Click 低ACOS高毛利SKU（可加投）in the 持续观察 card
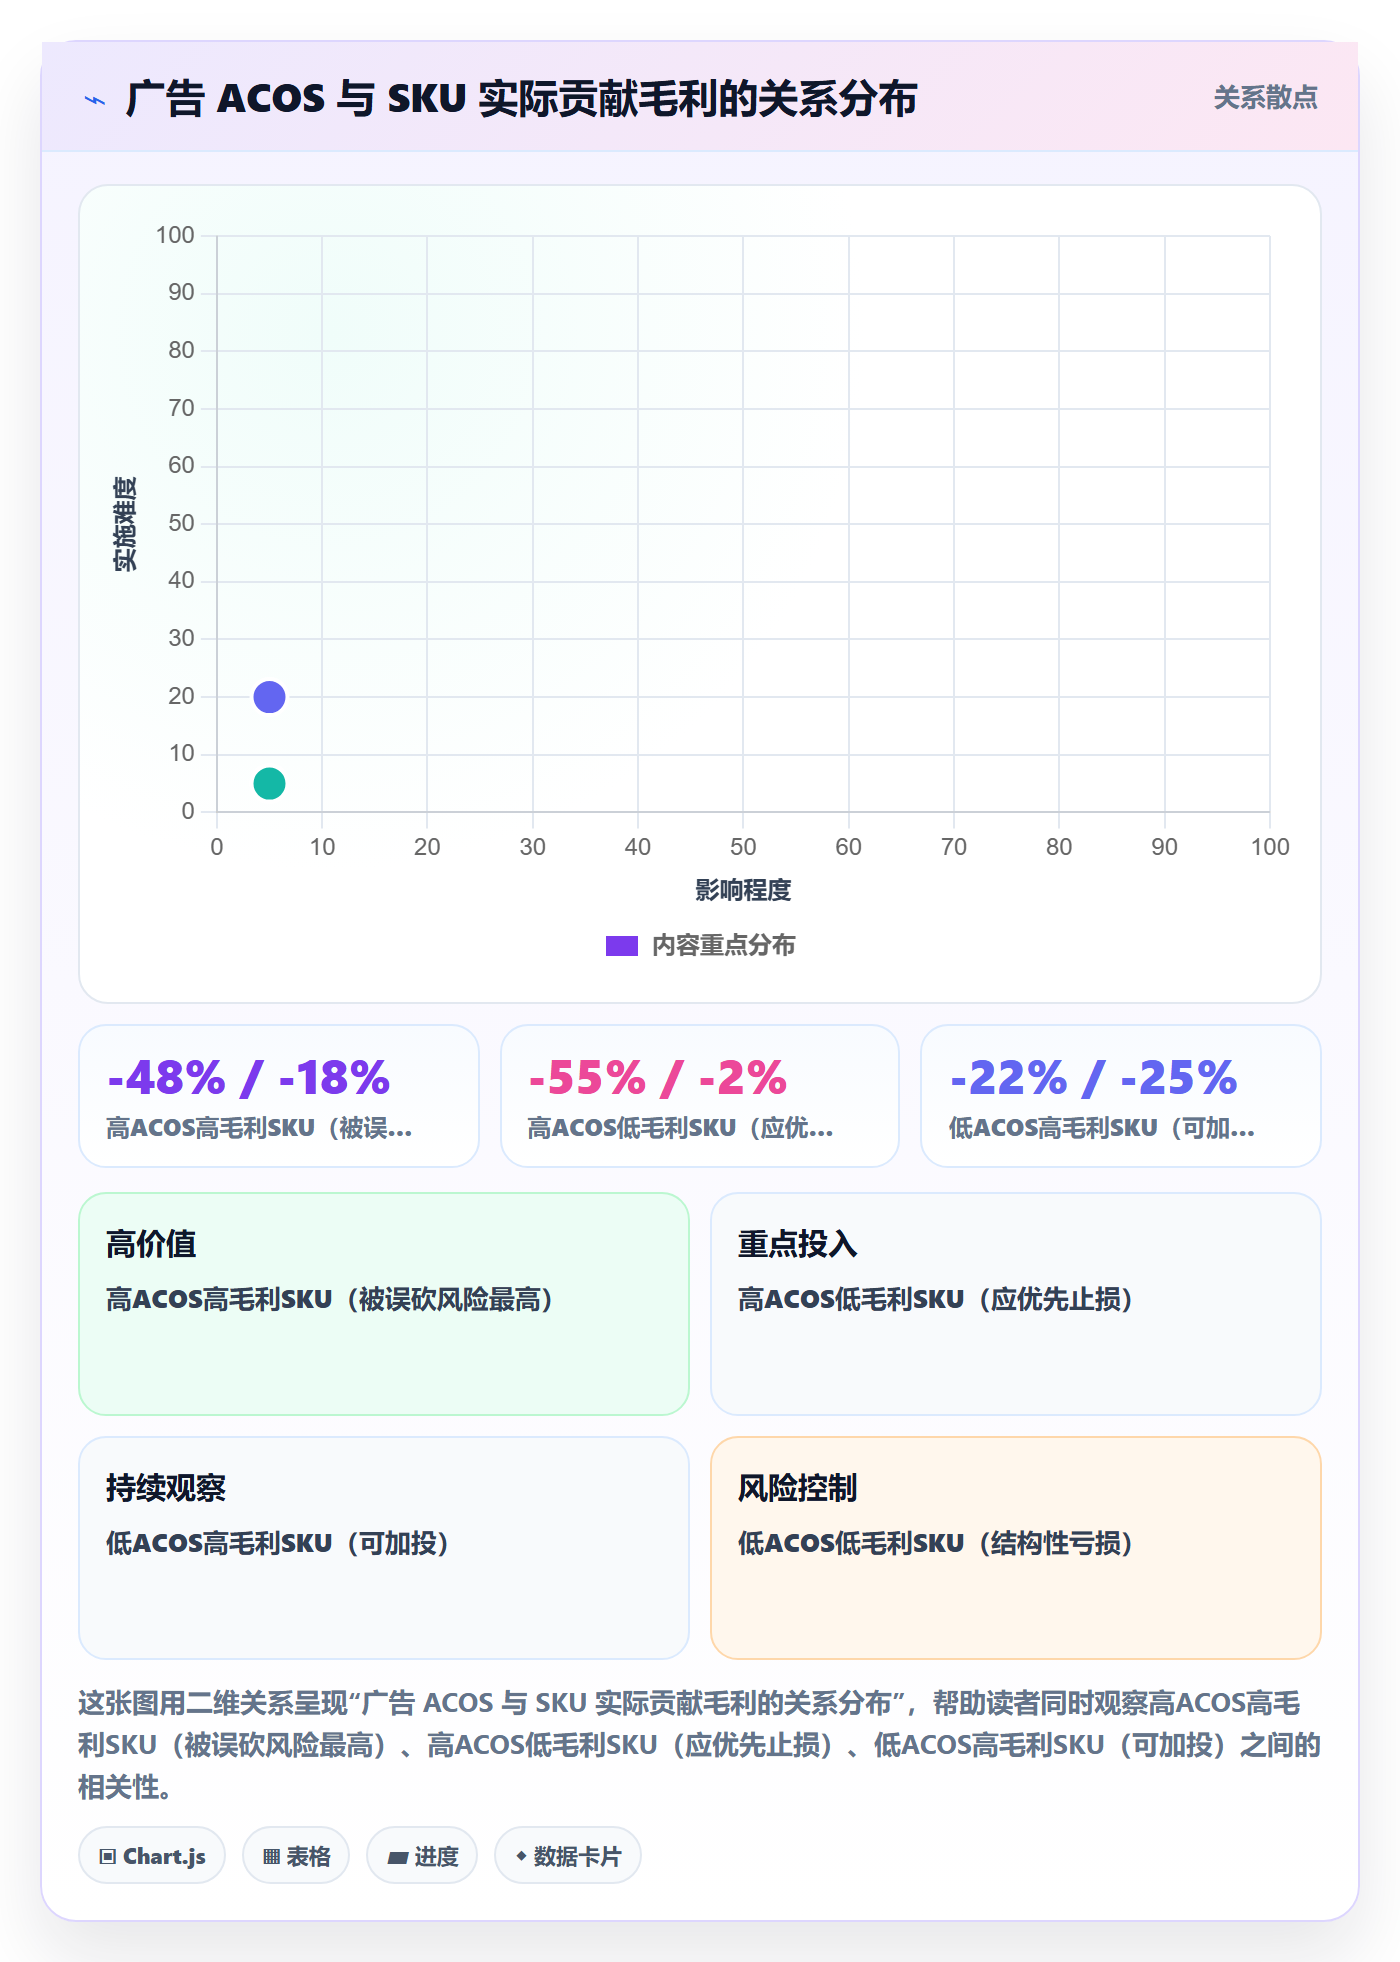The height and width of the screenshot is (1962, 1400). pyautogui.click(x=277, y=1543)
